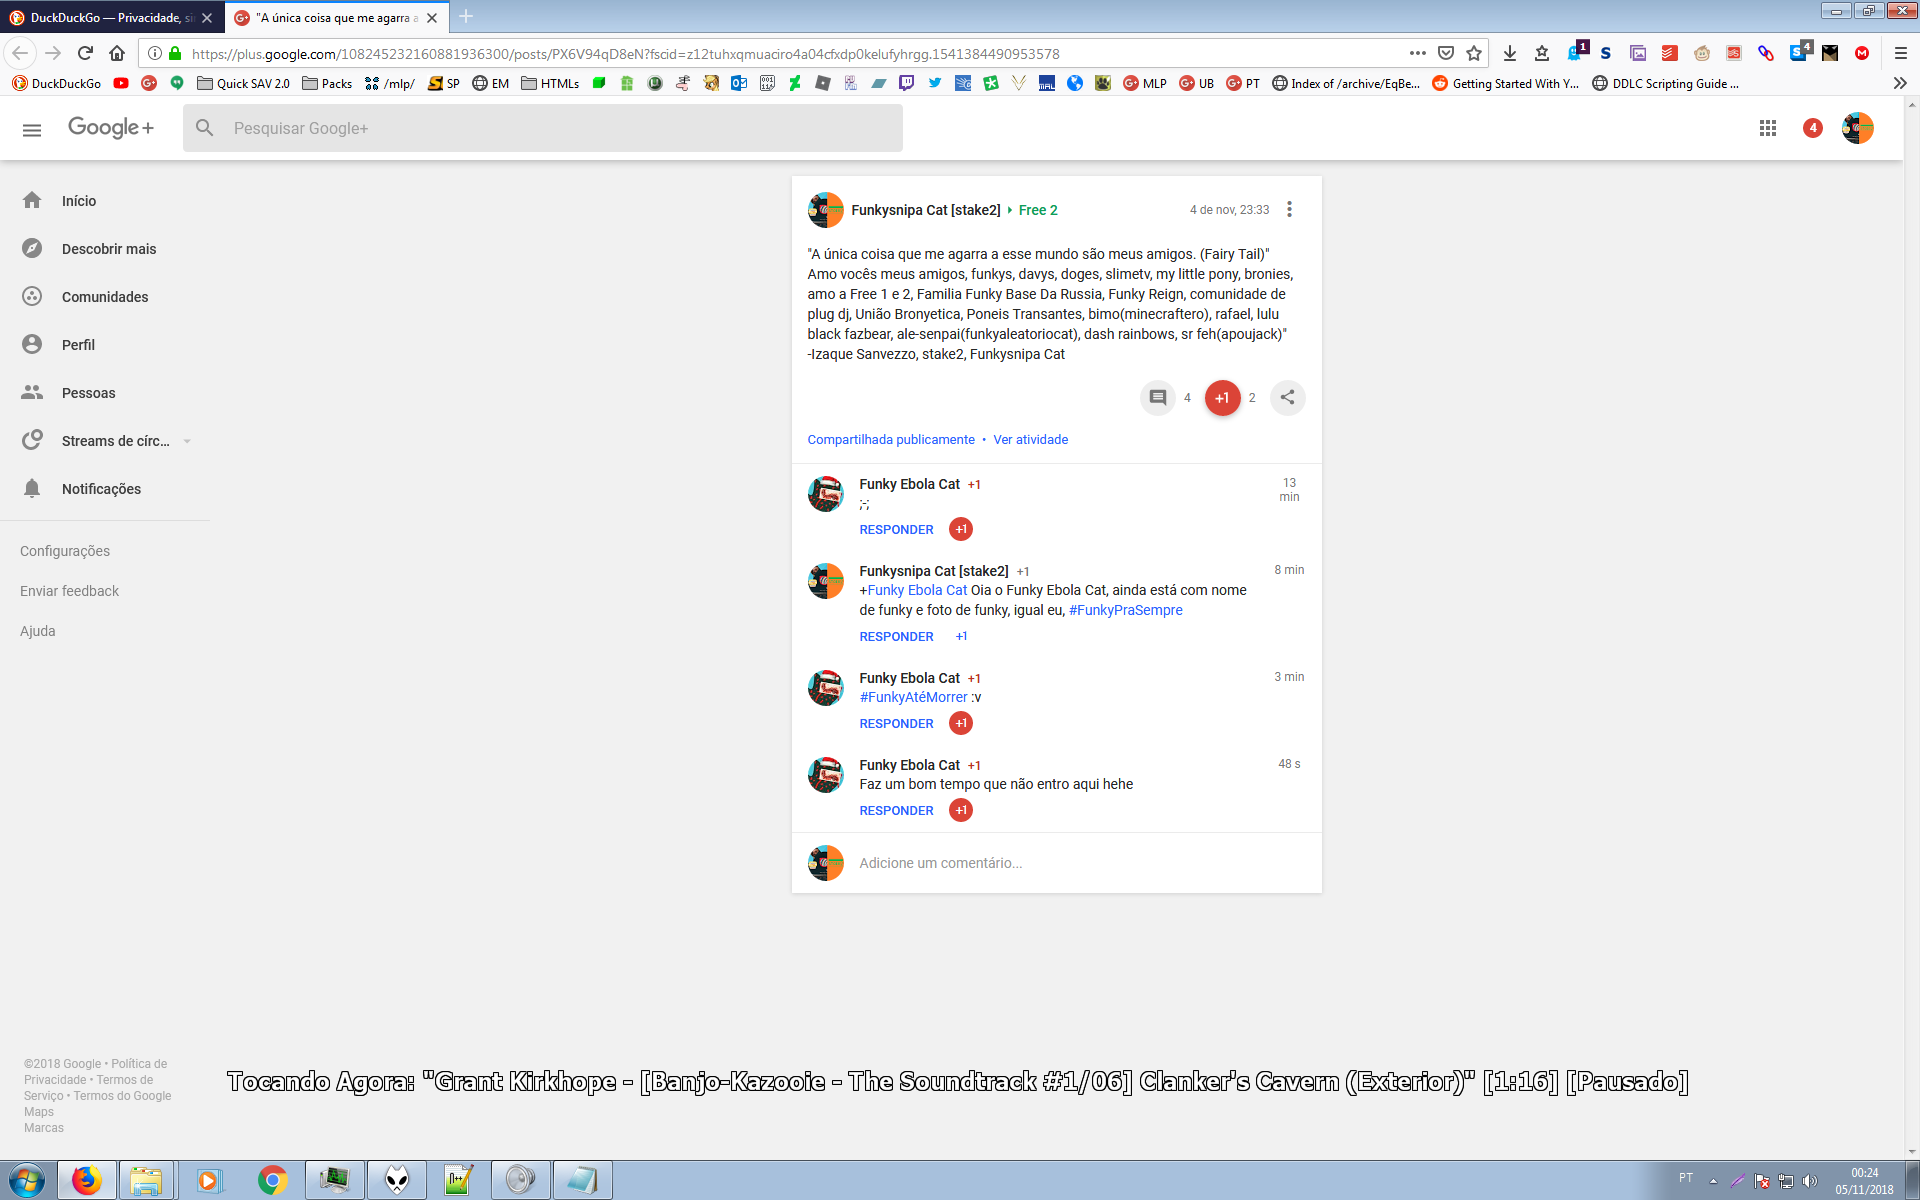Screen dimensions: 1920x1200
Task: Click the 'Ver atividade' link
Action: point(1030,439)
